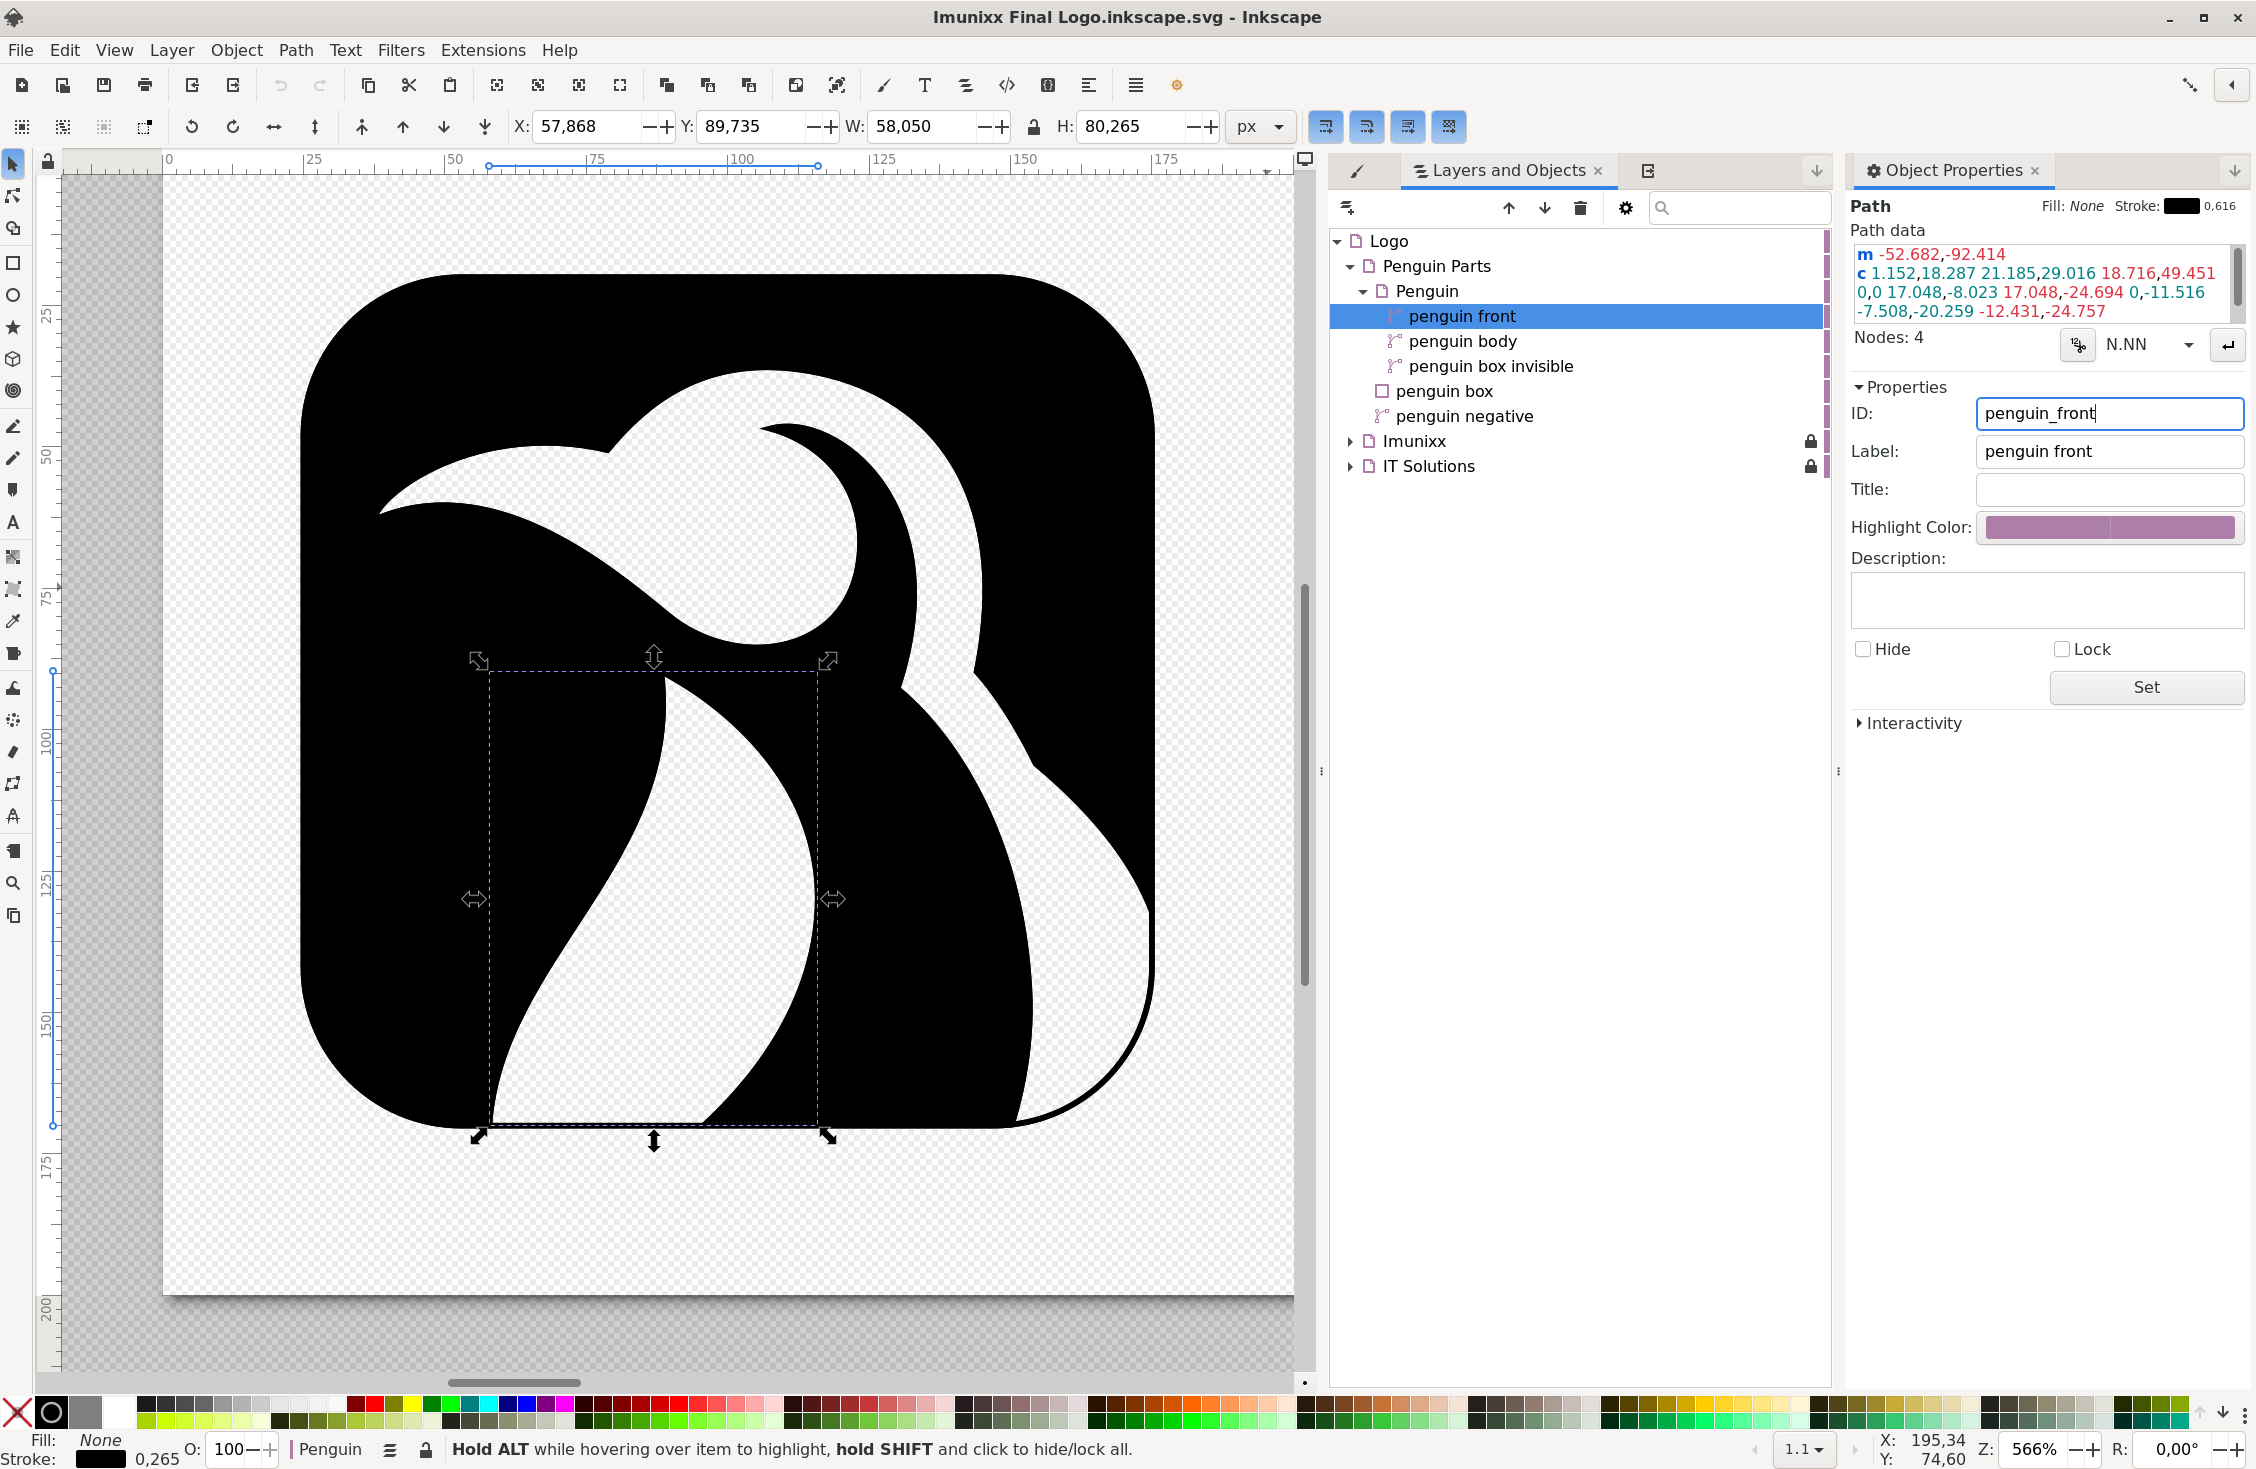2256x1469 pixels.
Task: Select the Gradient tool
Action: click(13, 557)
